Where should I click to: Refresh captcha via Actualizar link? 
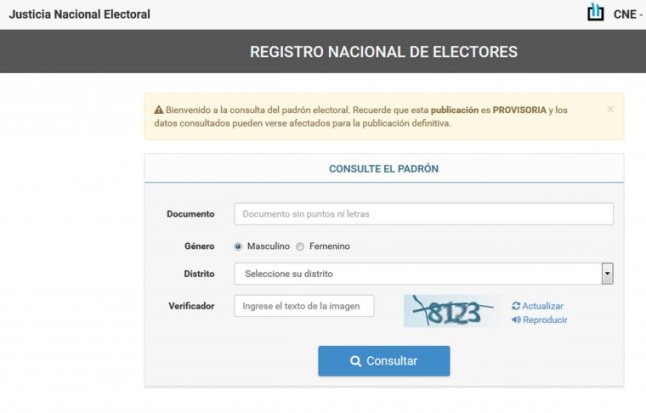click(x=538, y=306)
